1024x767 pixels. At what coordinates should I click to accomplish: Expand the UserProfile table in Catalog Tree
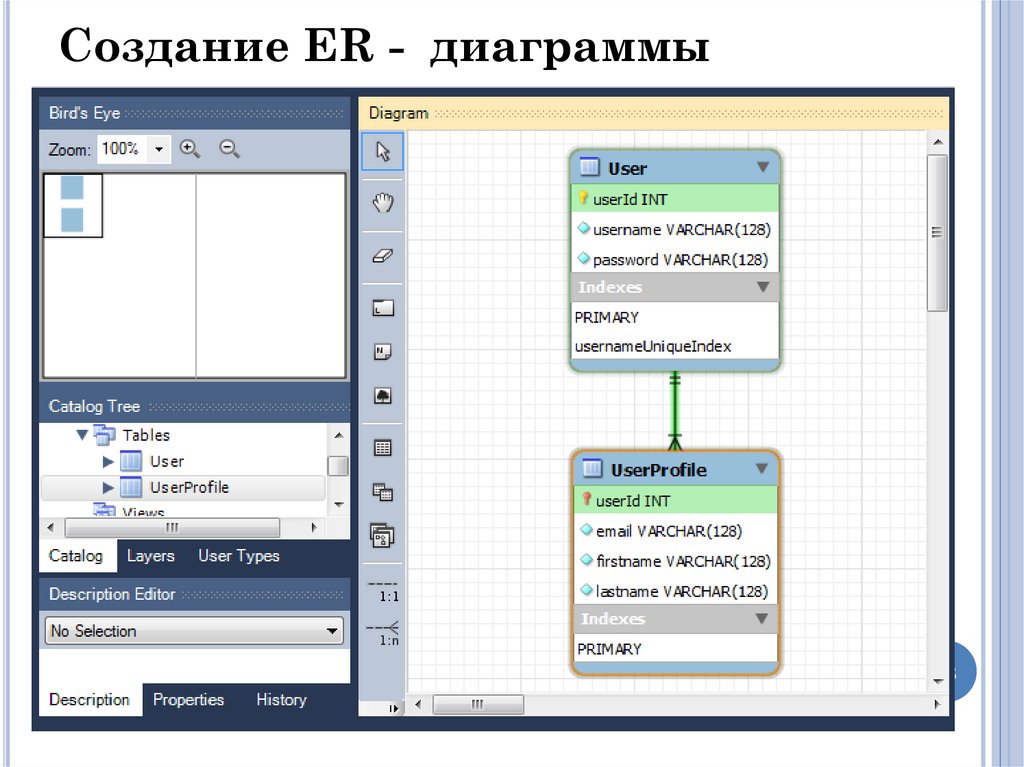click(110, 488)
